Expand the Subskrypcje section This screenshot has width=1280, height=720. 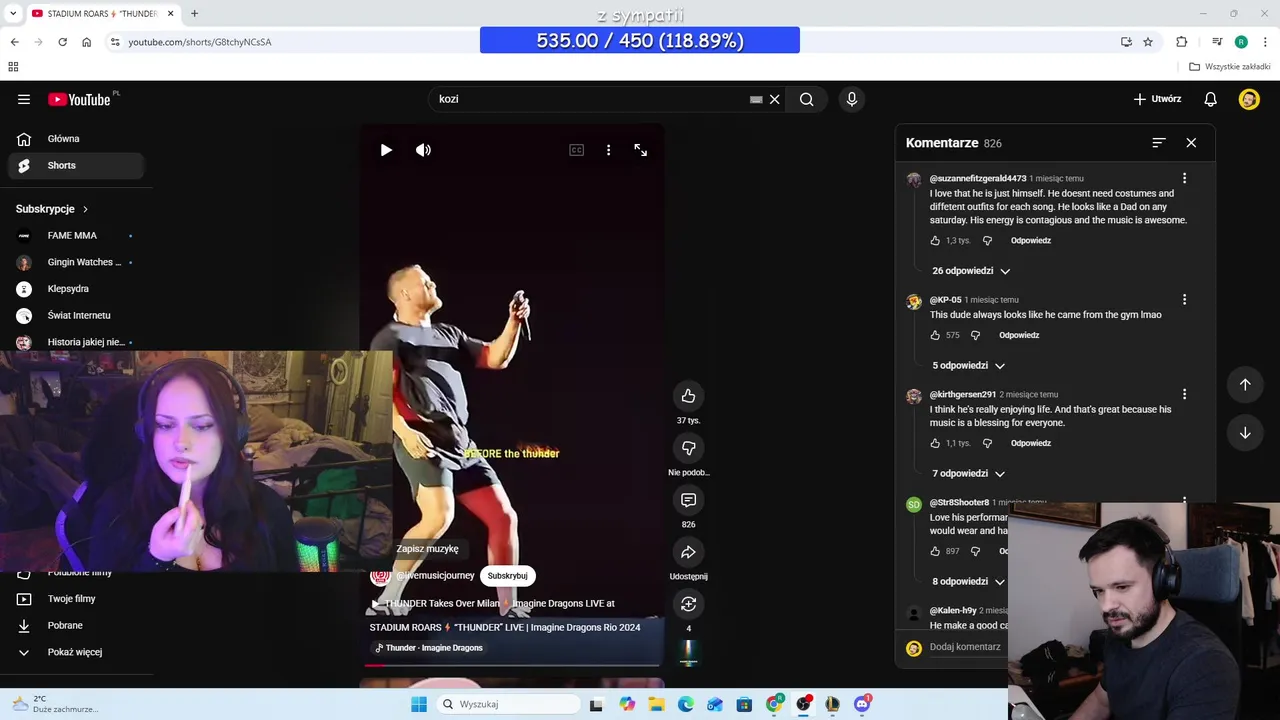coord(52,209)
